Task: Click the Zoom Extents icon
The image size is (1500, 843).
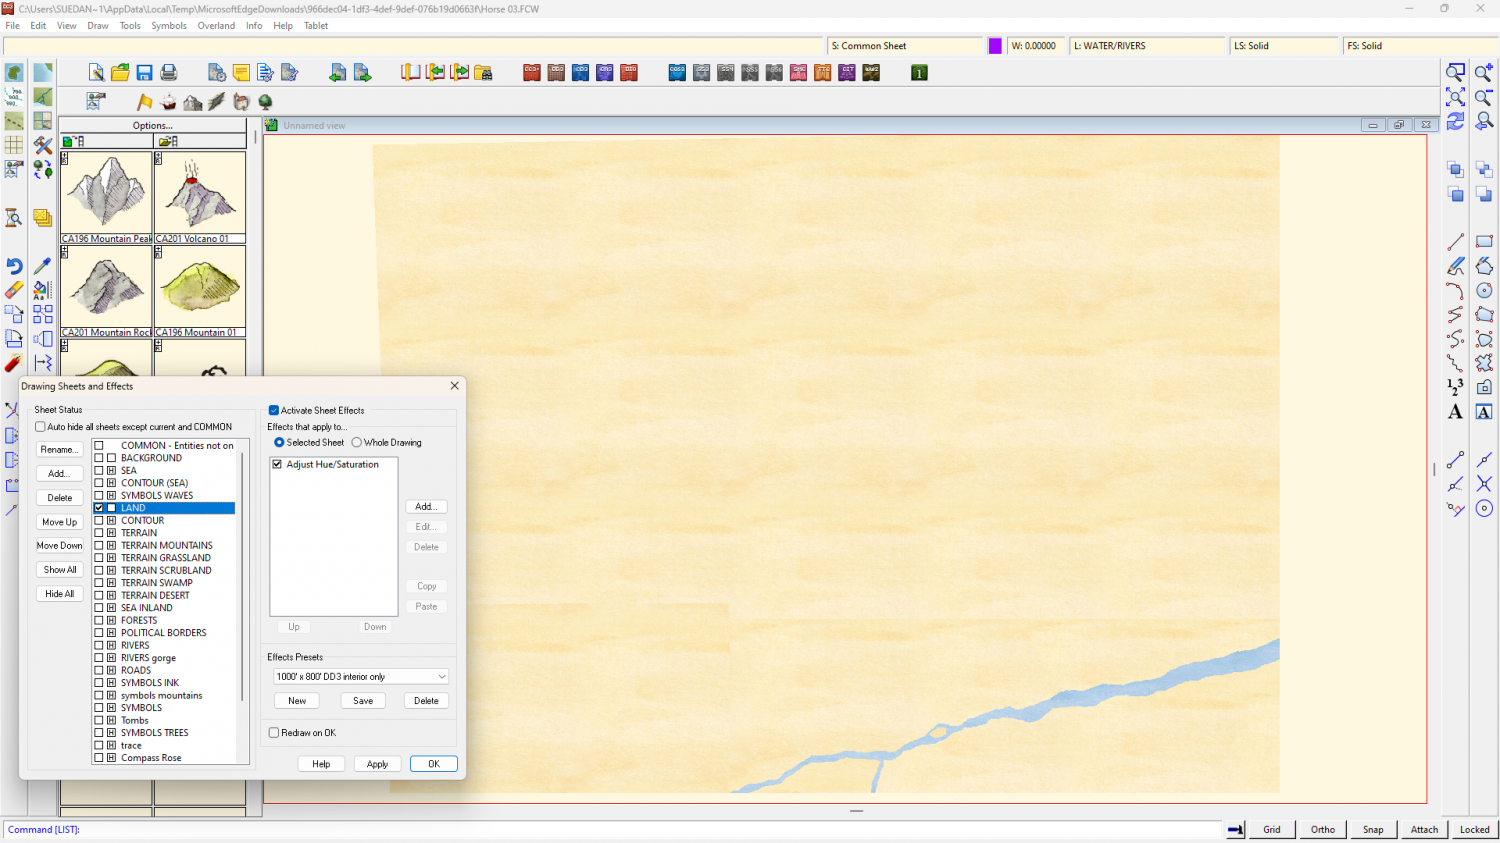Action: pyautogui.click(x=1455, y=97)
